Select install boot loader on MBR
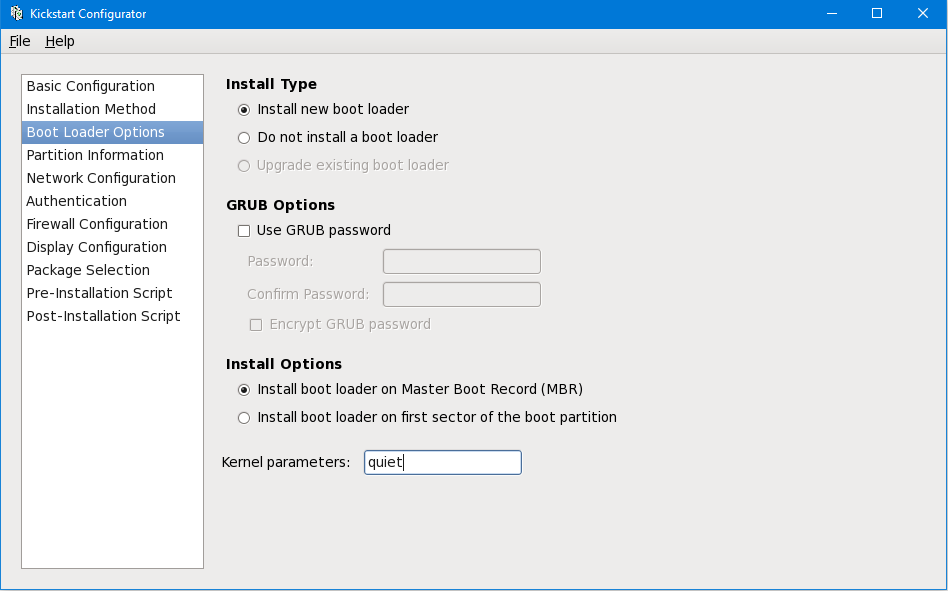This screenshot has height=591, width=948. (244, 390)
